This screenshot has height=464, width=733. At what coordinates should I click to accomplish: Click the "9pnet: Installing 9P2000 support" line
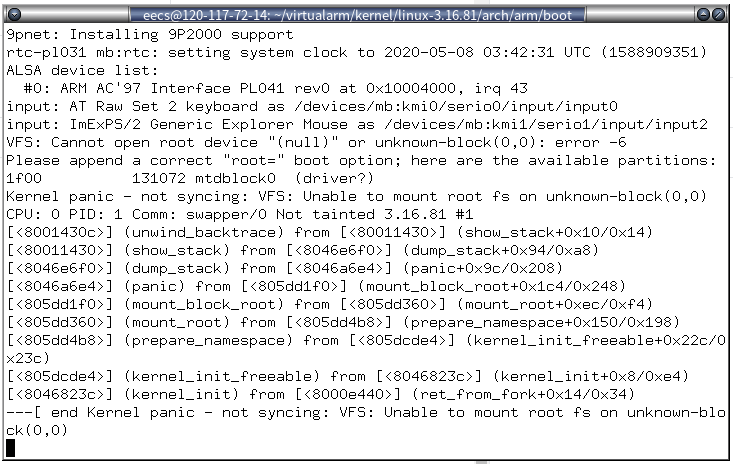tap(150, 34)
